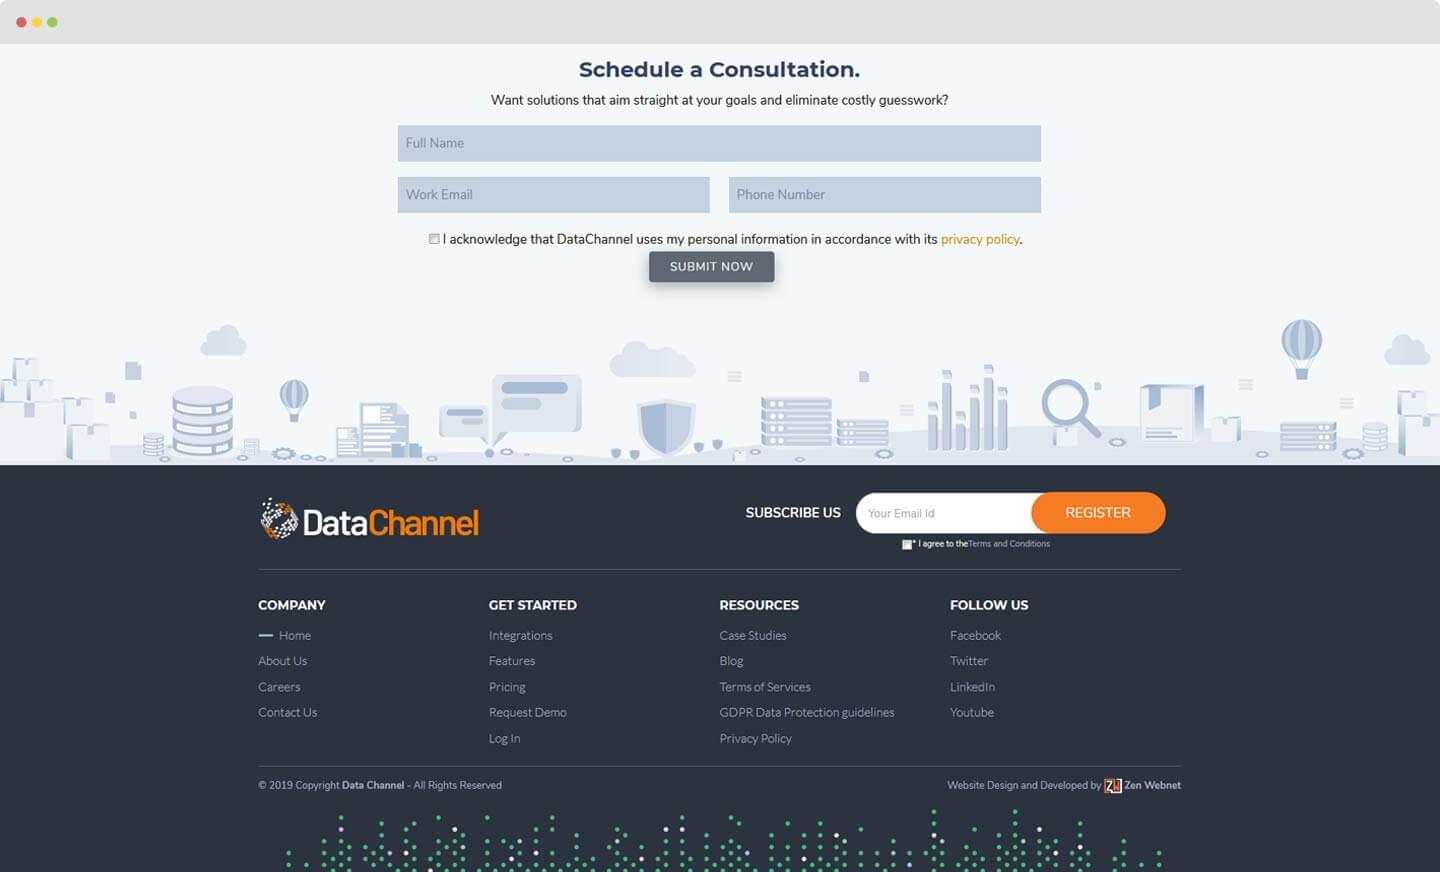Open the Careers footer link
Screen dimensions: 1440x872
[x=279, y=687]
